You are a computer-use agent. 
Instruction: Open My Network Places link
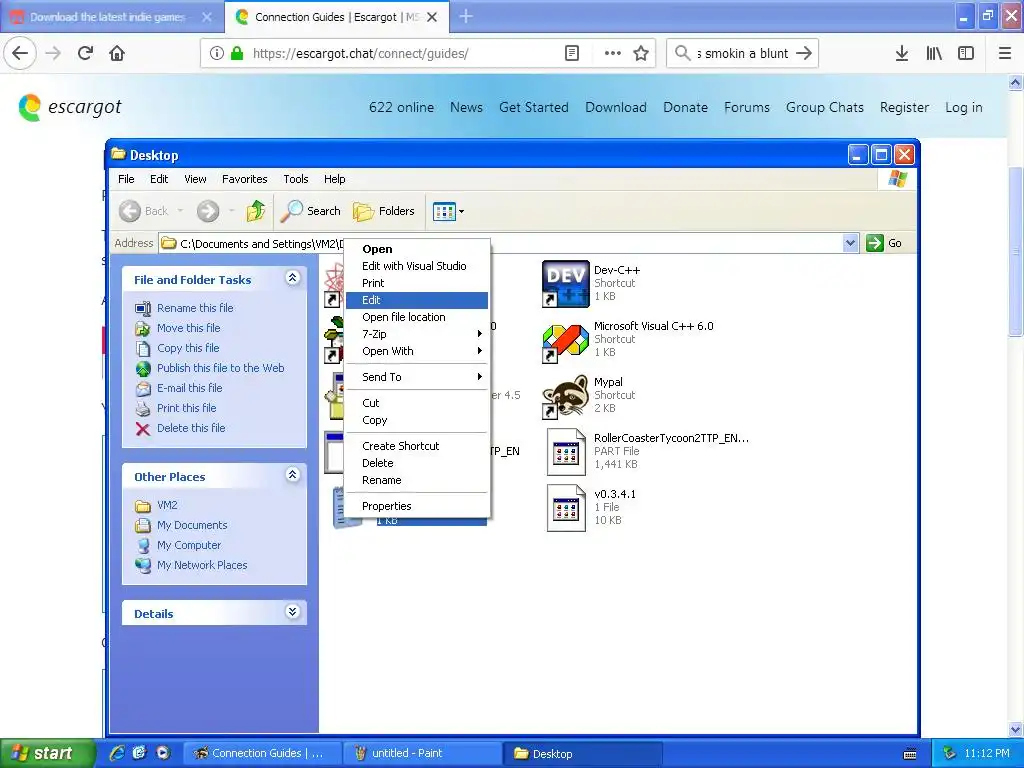click(x=191, y=565)
